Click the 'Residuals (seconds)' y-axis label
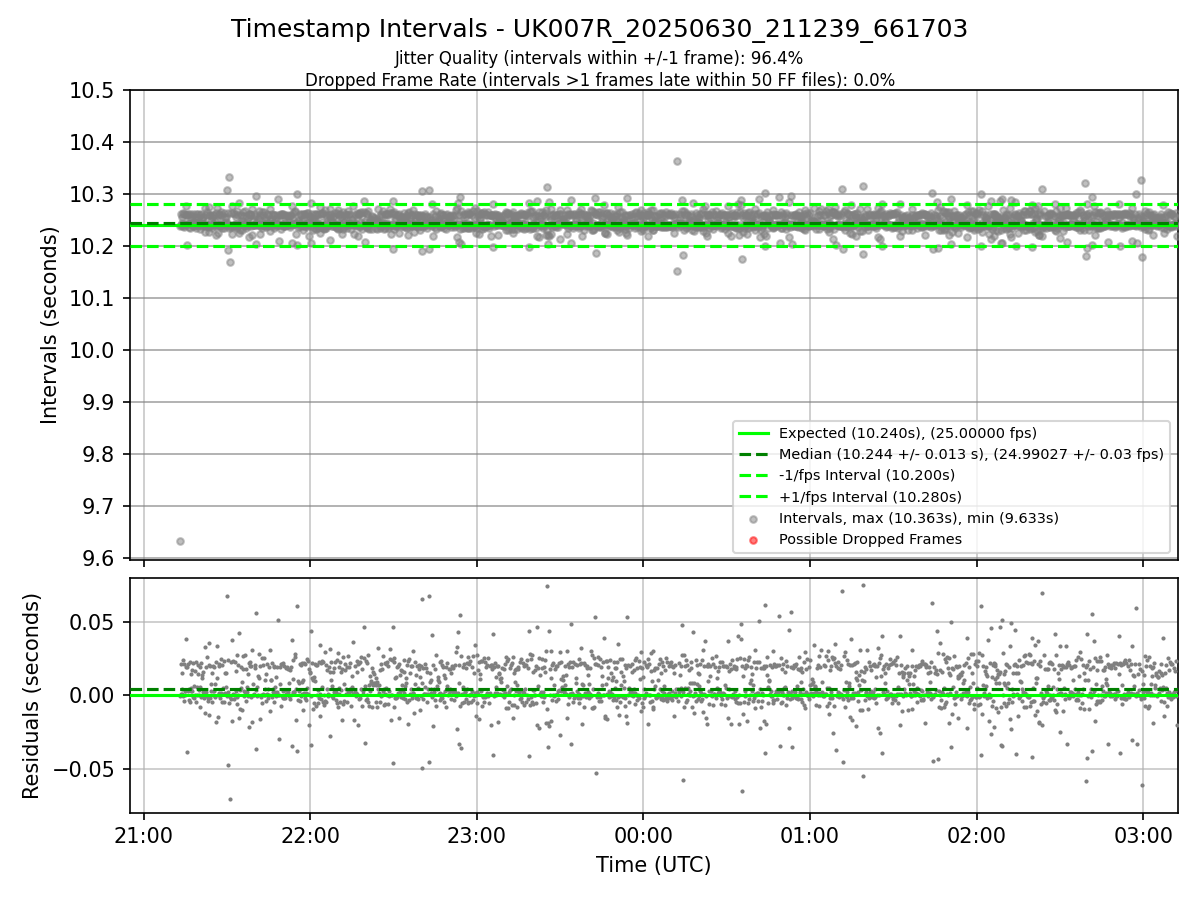 coord(31,696)
